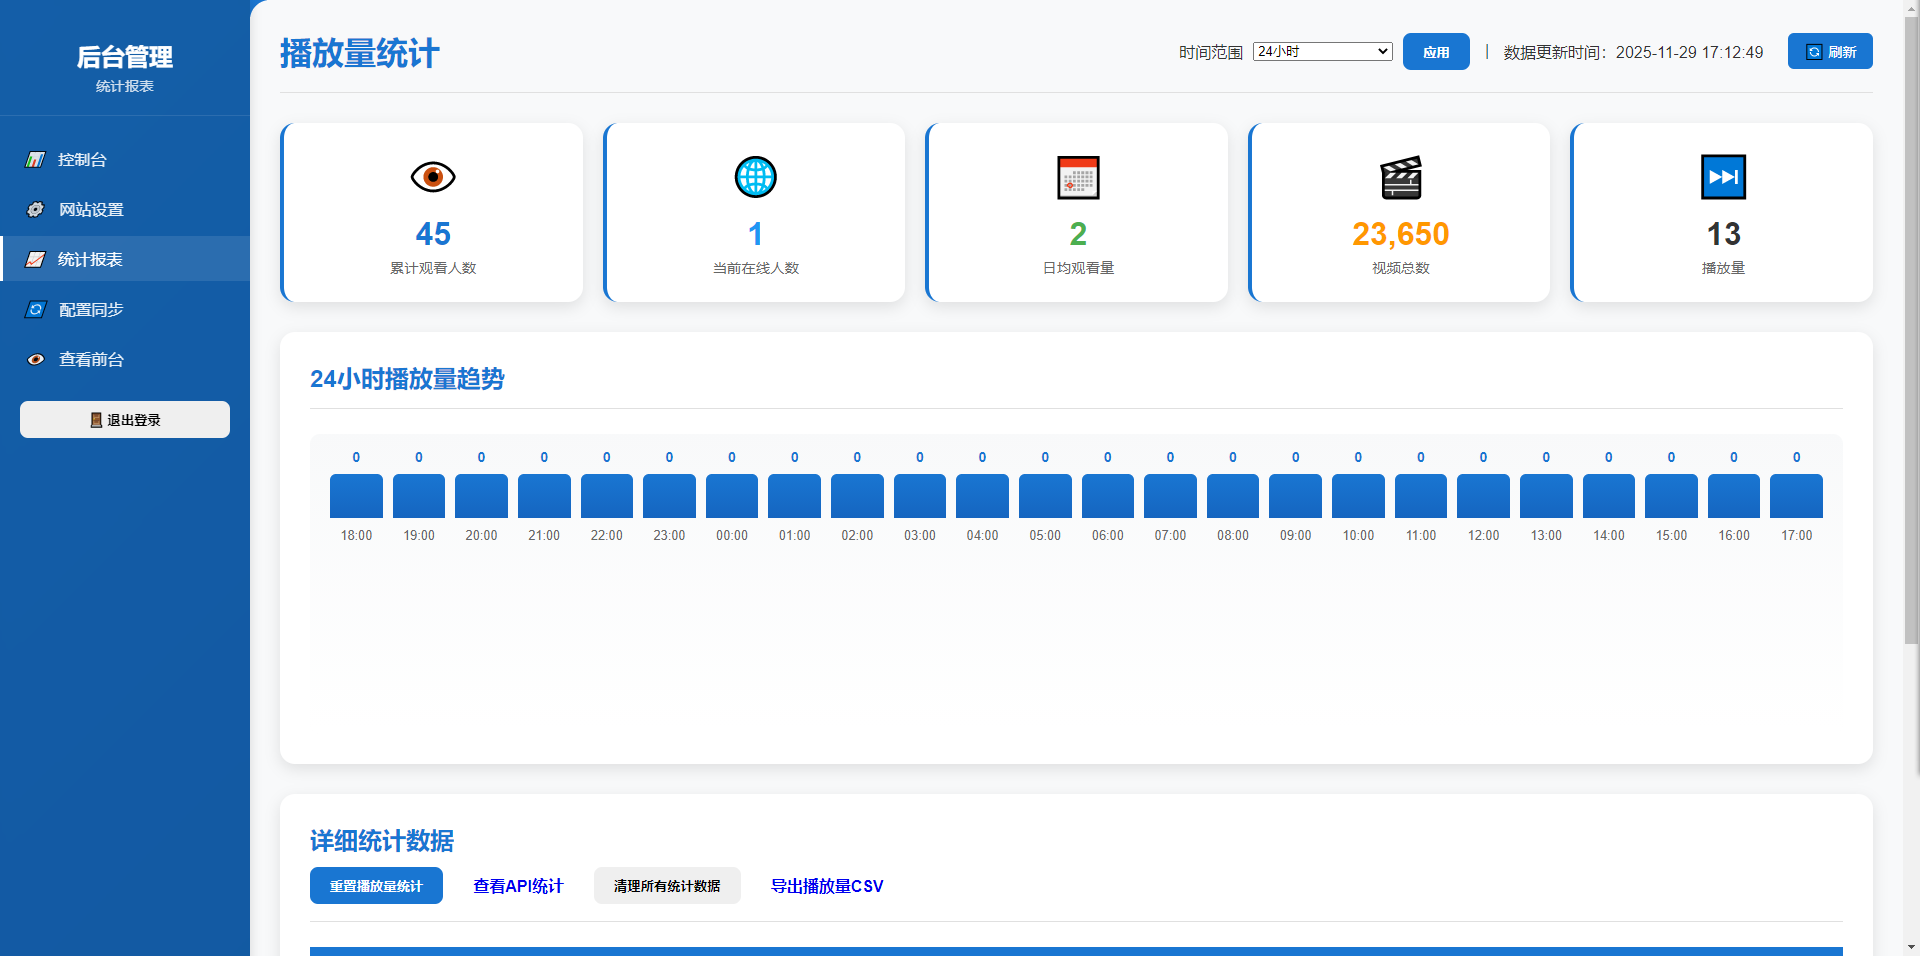
Task: Click the clapperboard icon for total videos
Action: tap(1400, 178)
